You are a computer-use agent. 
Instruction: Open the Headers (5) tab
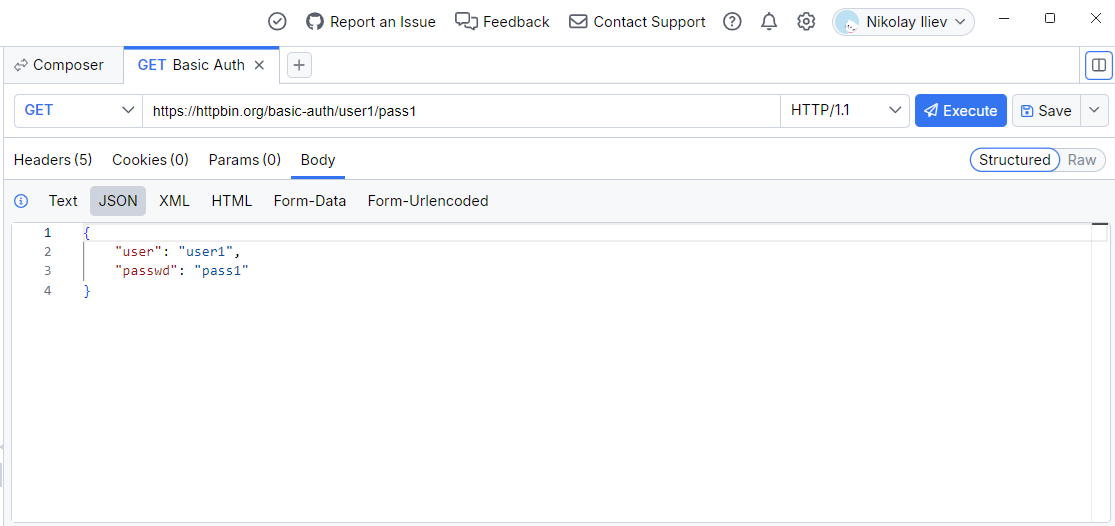53,160
